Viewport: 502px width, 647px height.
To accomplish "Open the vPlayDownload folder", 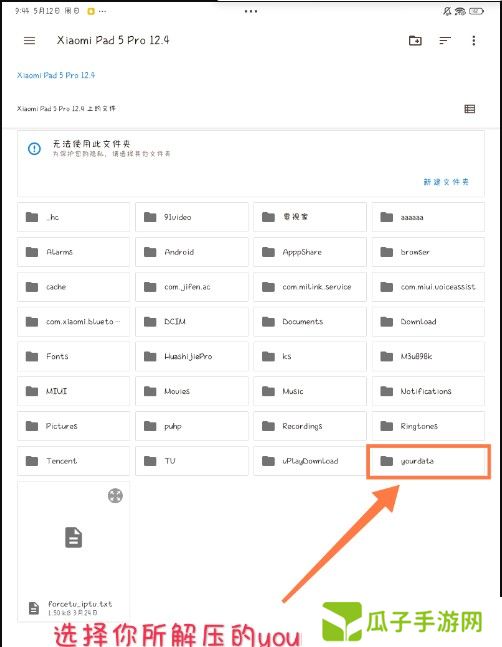I will [x=310, y=461].
